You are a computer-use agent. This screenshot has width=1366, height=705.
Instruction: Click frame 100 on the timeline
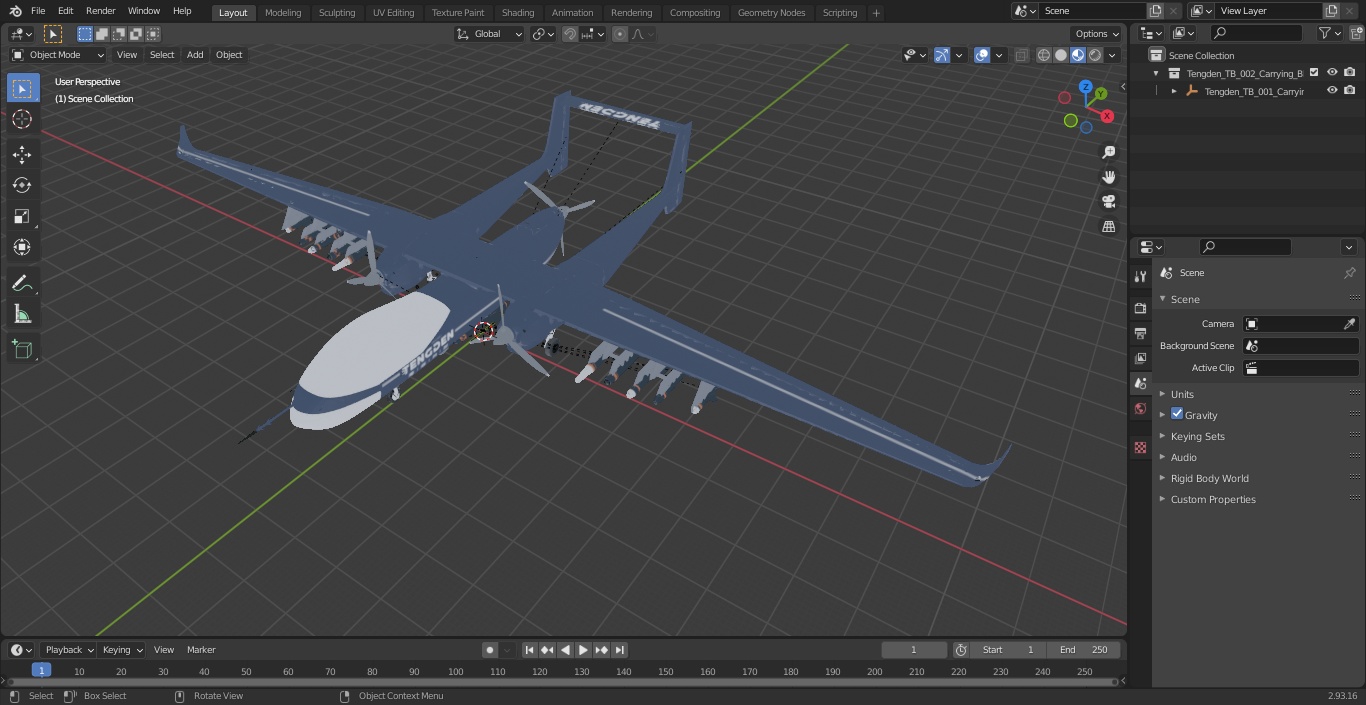tap(455, 672)
